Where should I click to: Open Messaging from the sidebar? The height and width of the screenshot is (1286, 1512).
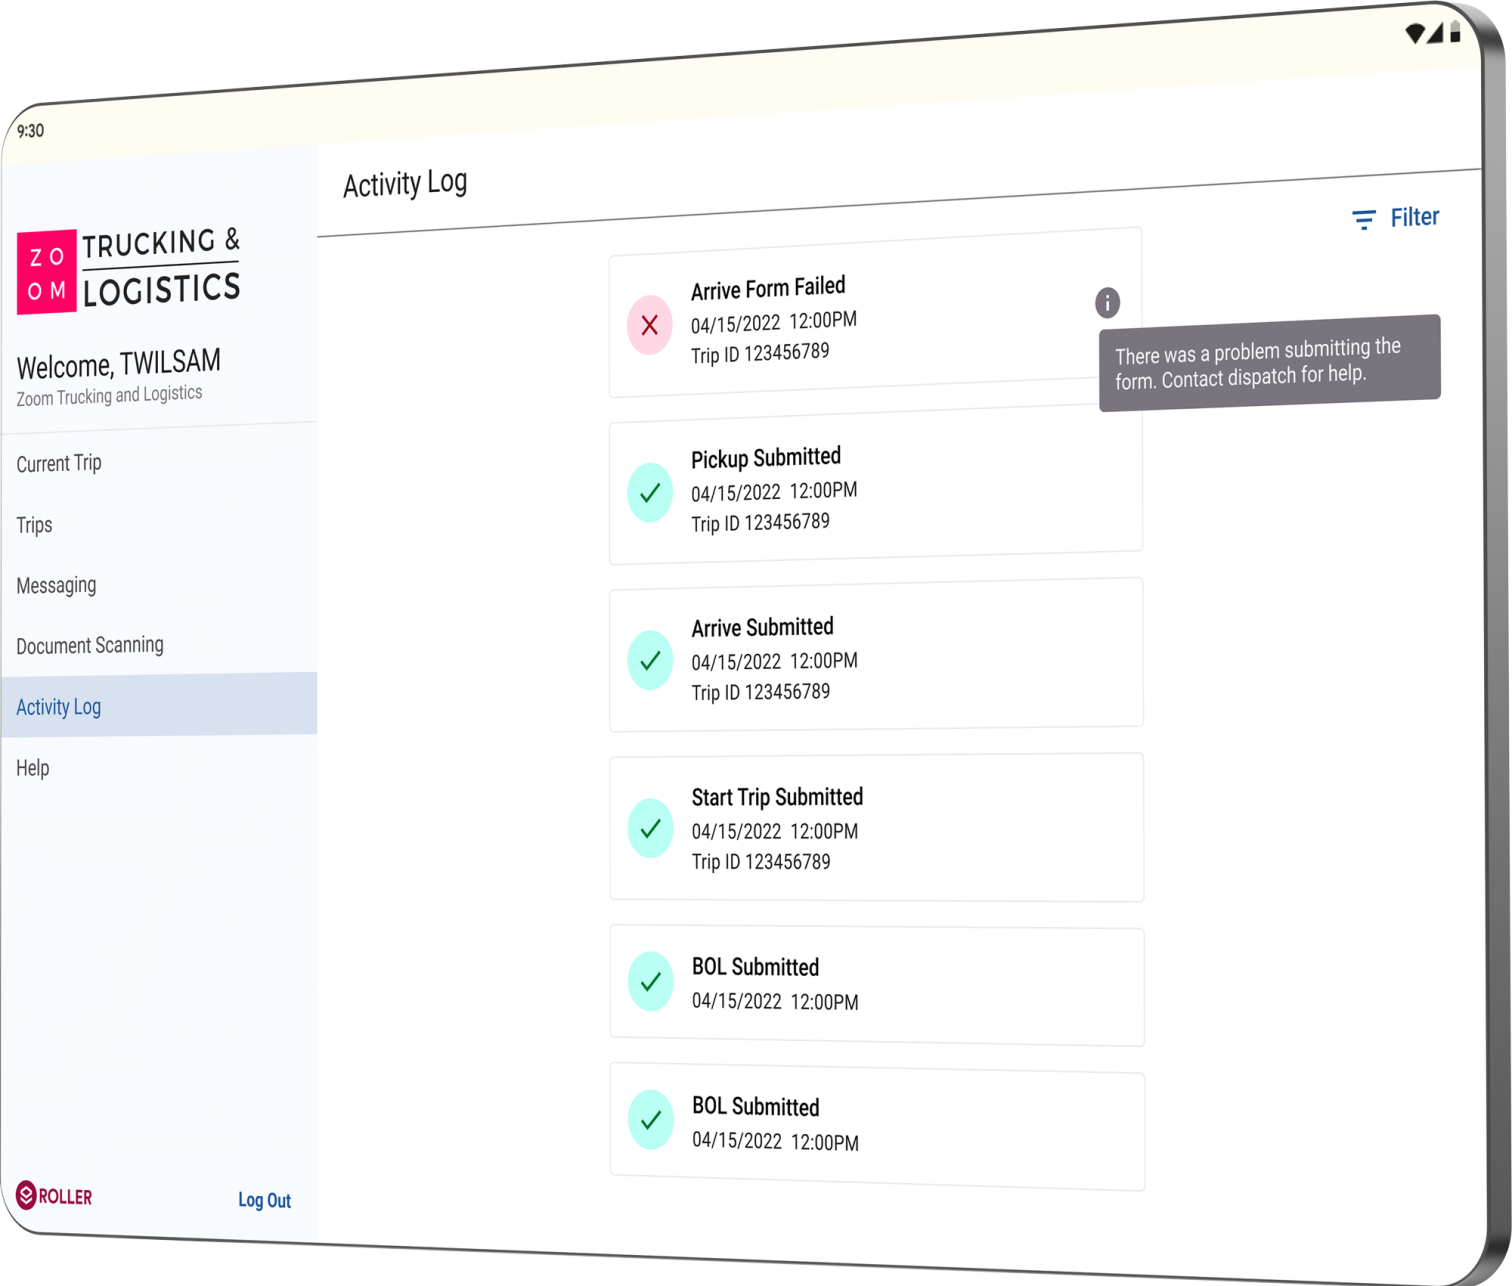[x=57, y=585]
